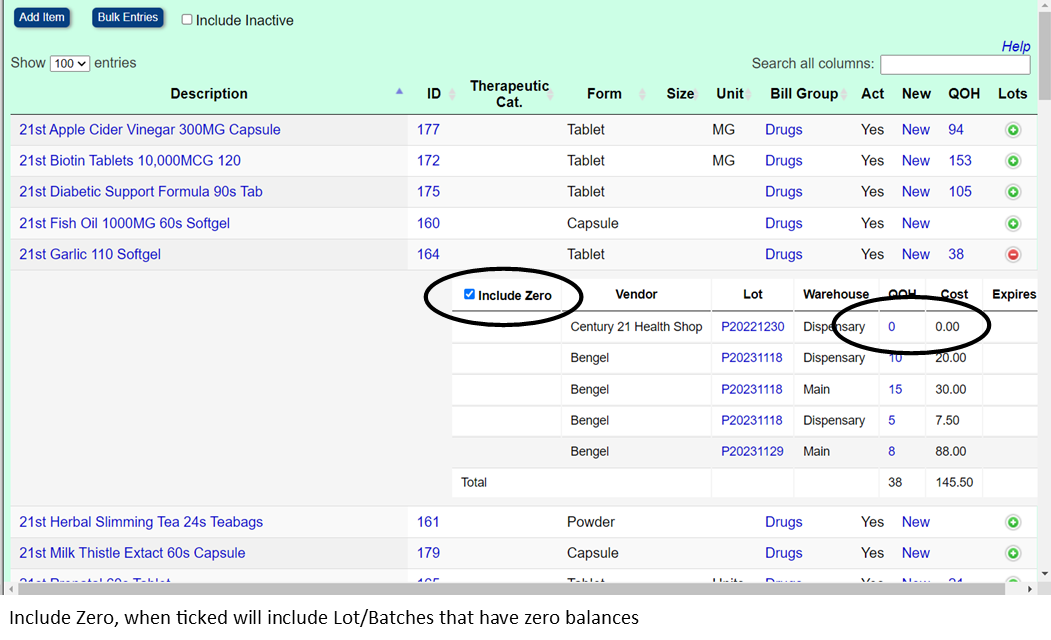Screen dimensions: 1051x640
Task: Click New for 21st Fish Oil Softgel
Action: click(915, 224)
